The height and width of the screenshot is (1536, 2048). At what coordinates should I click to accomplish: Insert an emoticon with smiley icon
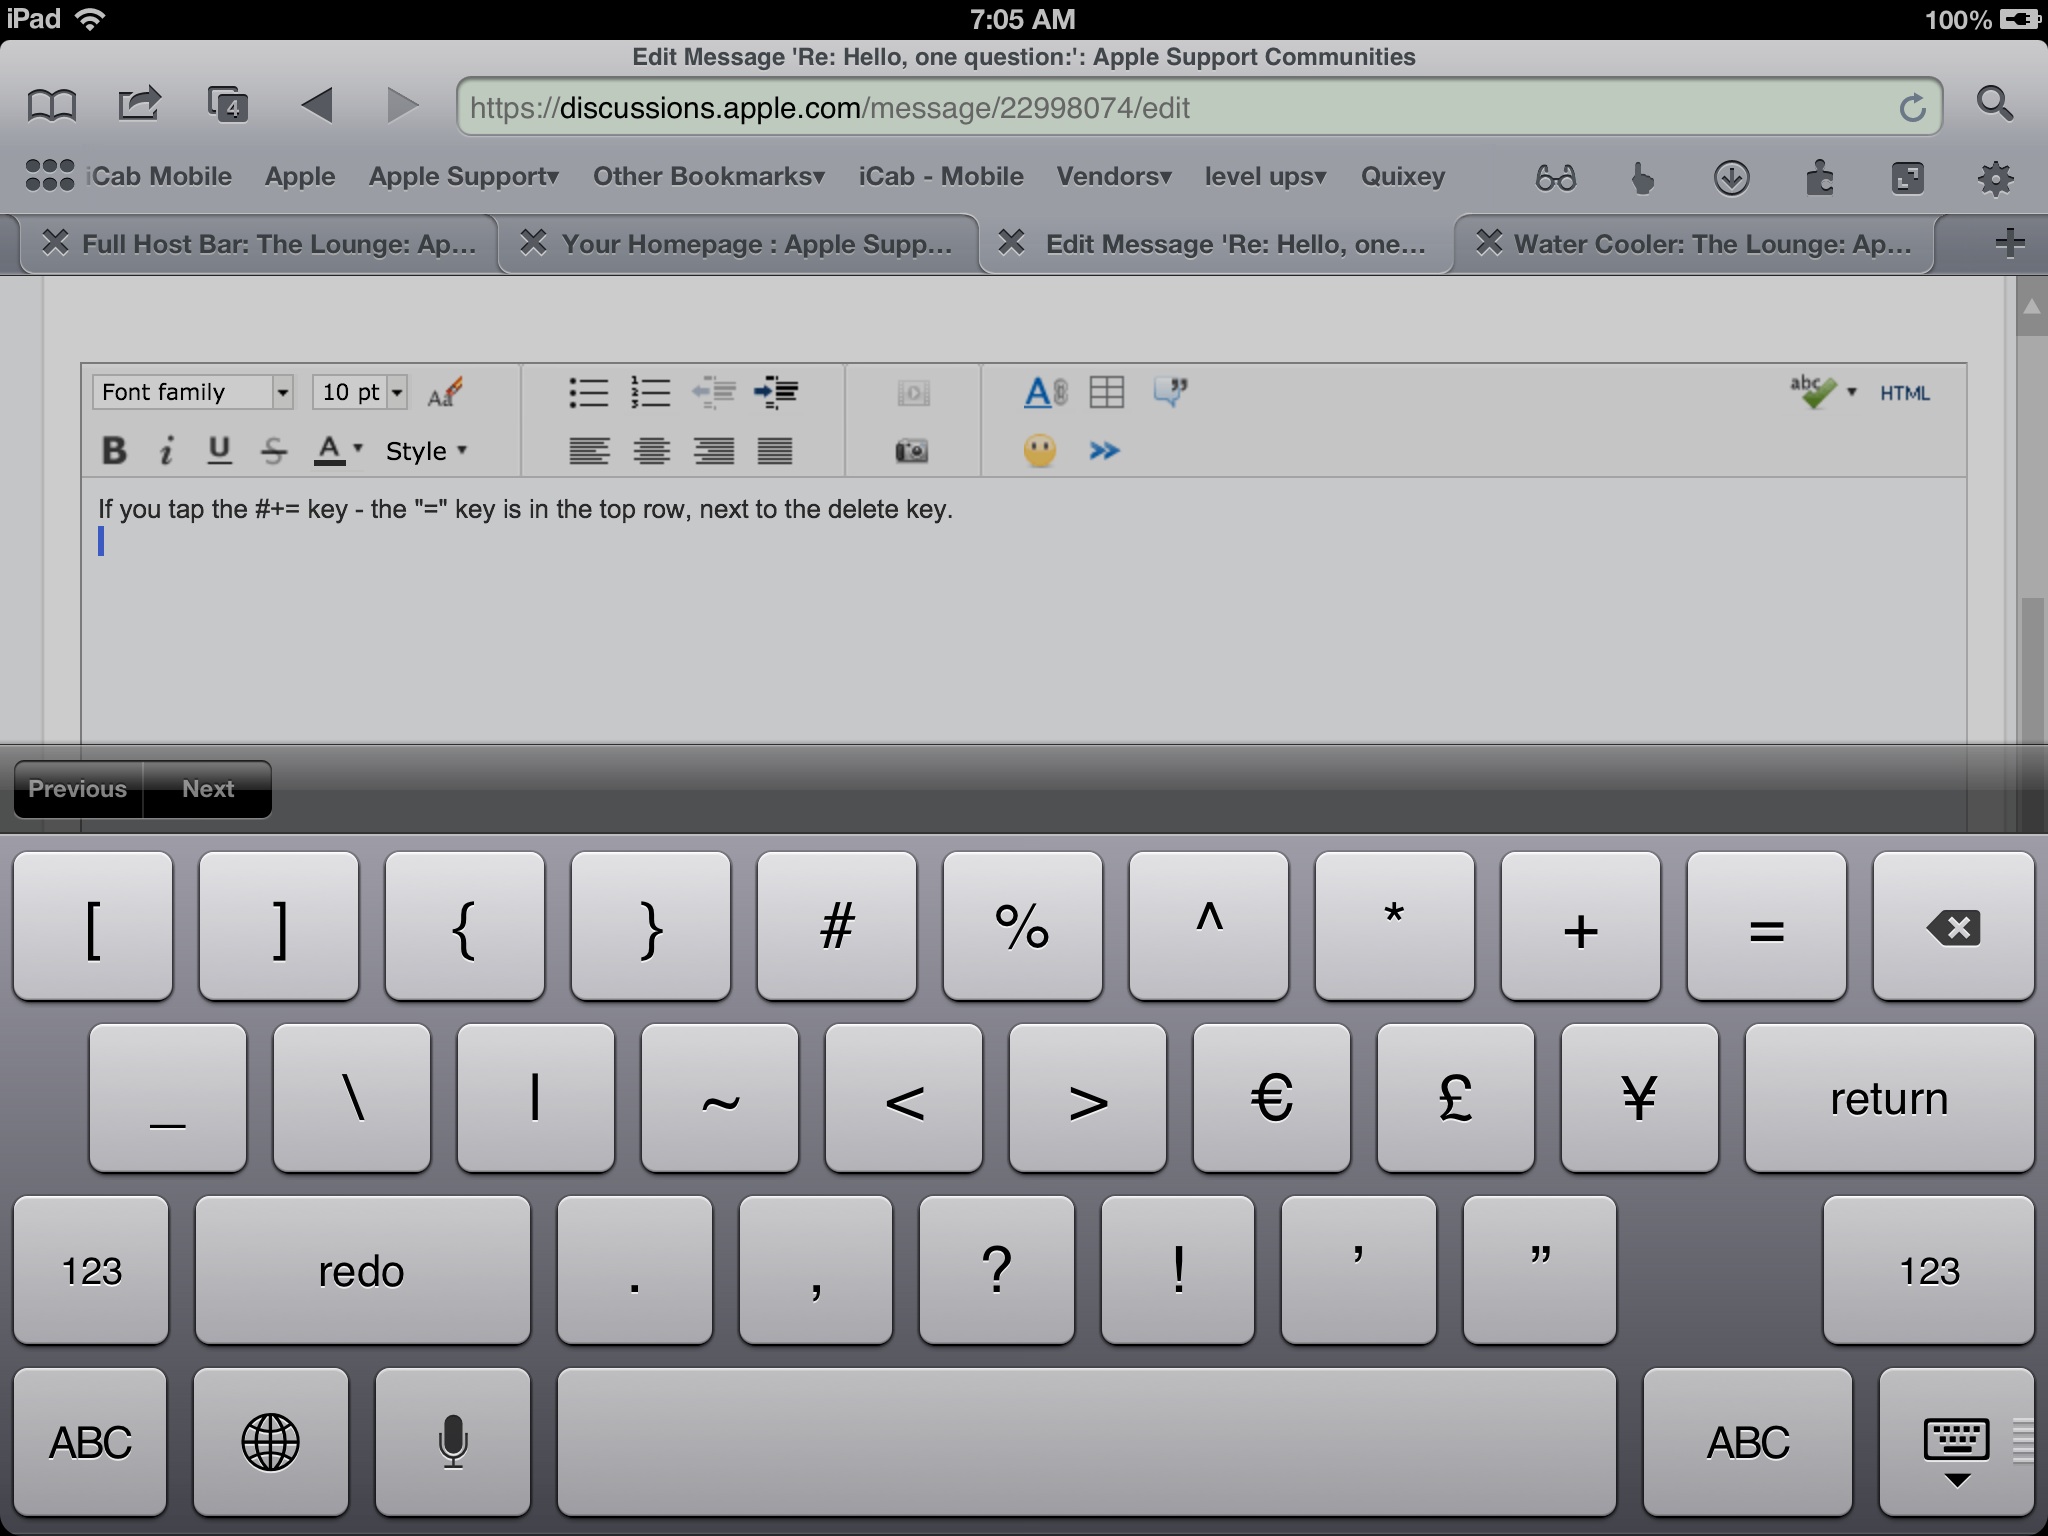(1039, 451)
